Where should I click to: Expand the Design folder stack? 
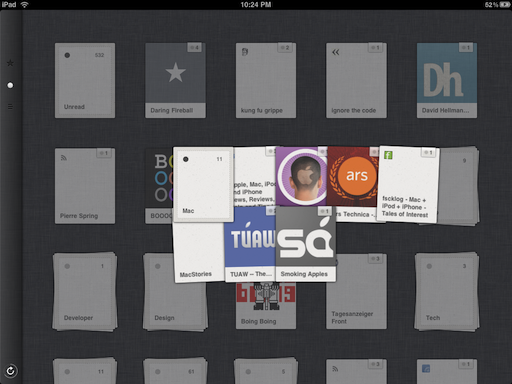click(x=175, y=292)
